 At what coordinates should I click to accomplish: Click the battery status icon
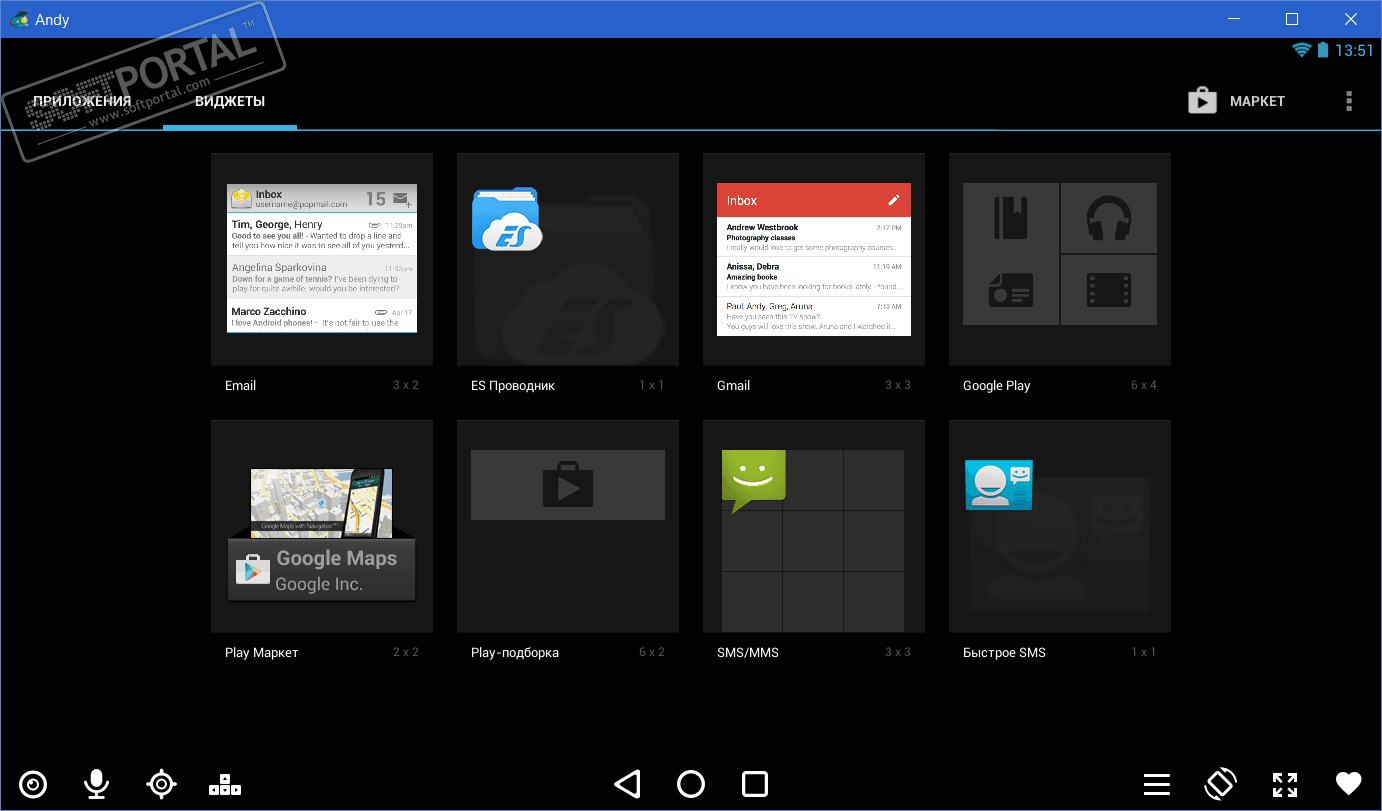tap(1323, 50)
